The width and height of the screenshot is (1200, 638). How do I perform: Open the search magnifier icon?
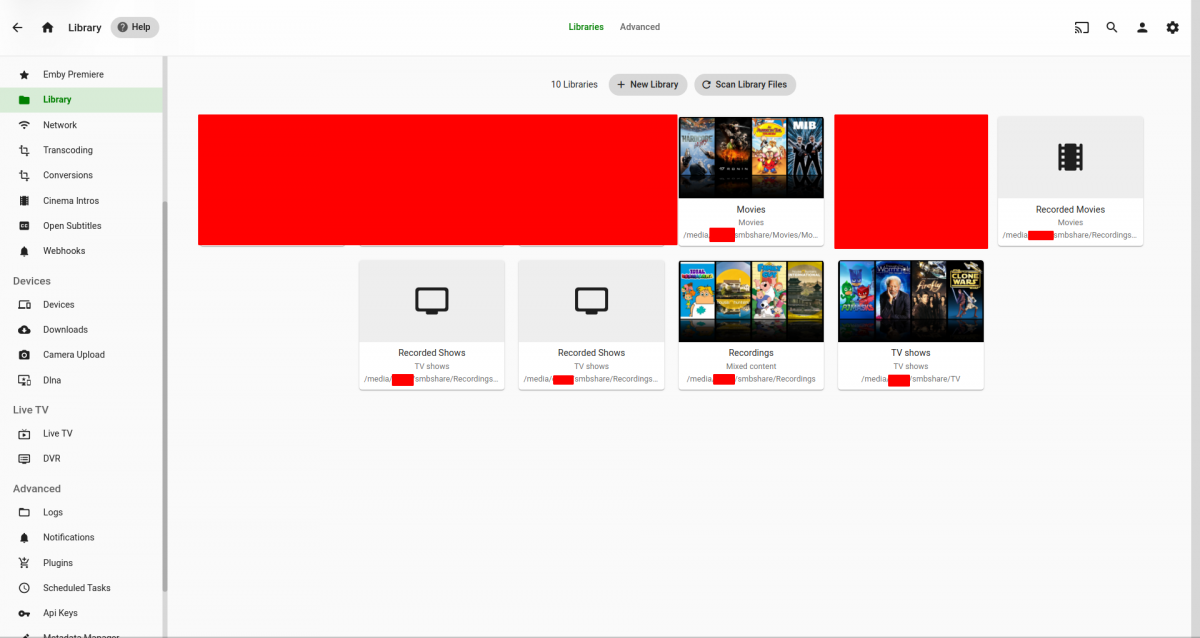(x=1112, y=27)
